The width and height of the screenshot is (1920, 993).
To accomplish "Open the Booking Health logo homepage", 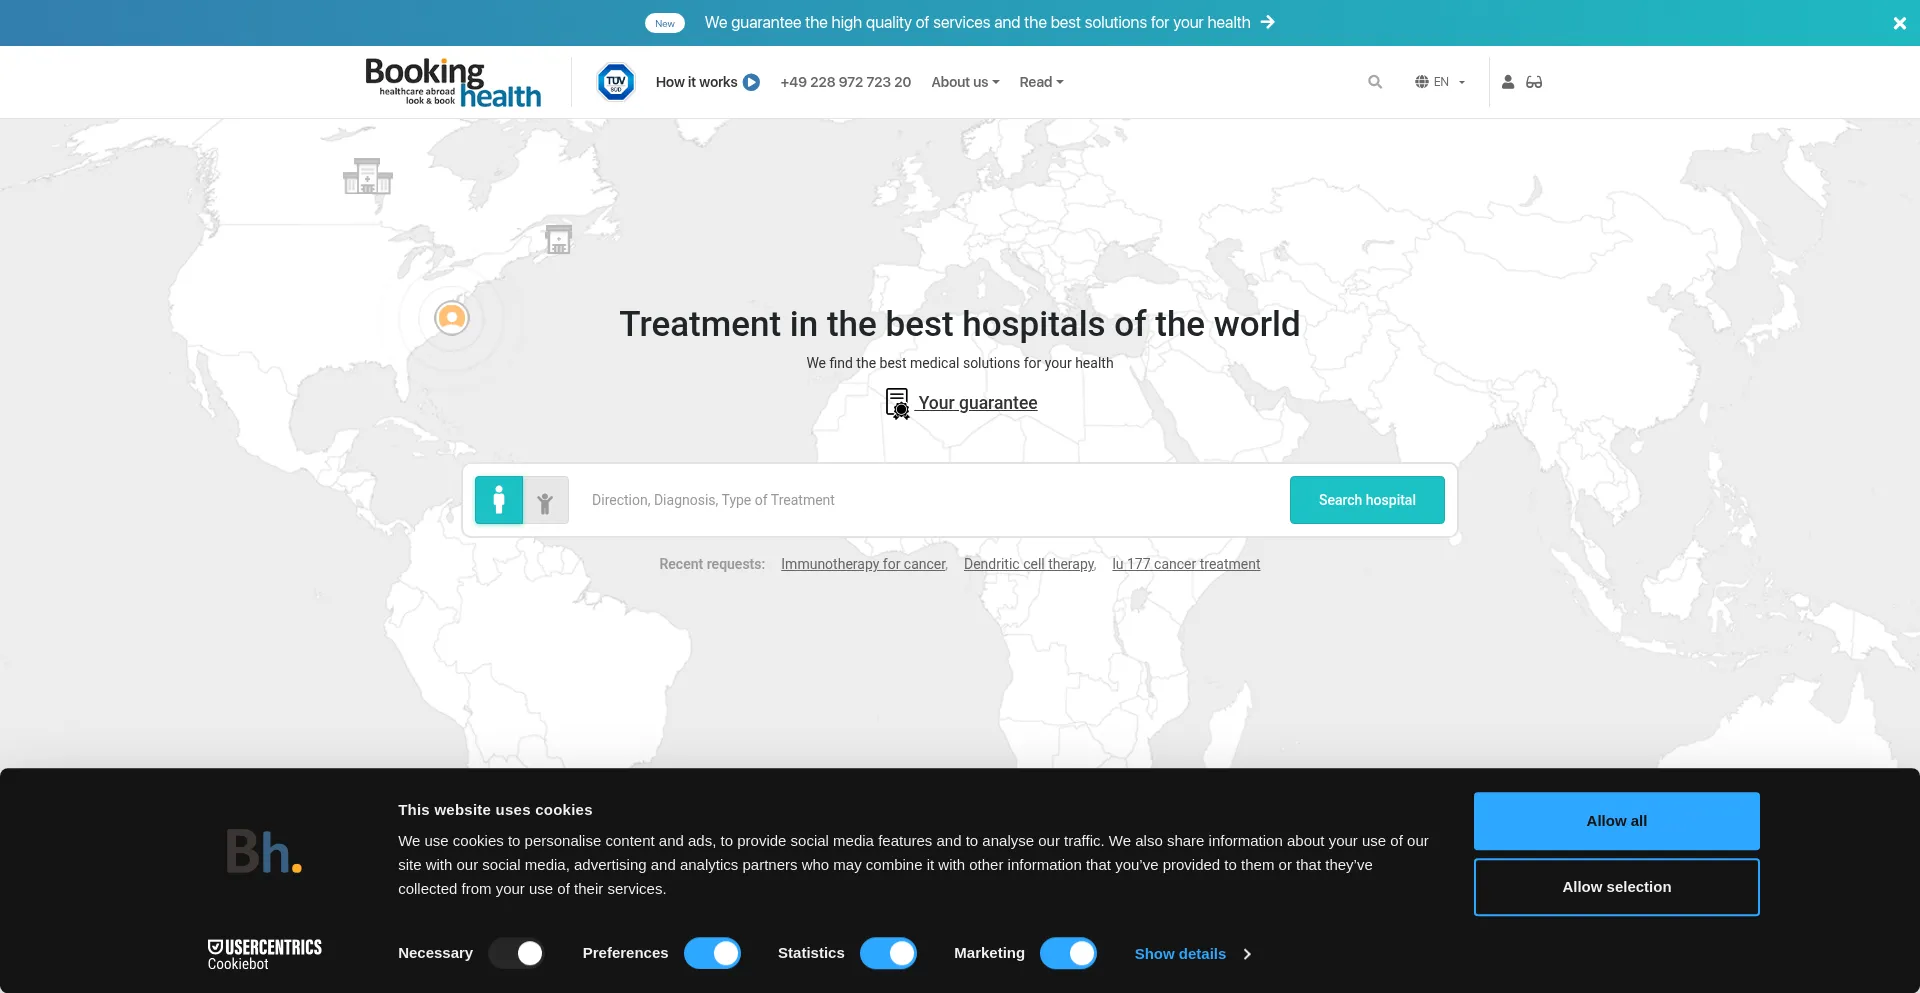I will pos(453,82).
